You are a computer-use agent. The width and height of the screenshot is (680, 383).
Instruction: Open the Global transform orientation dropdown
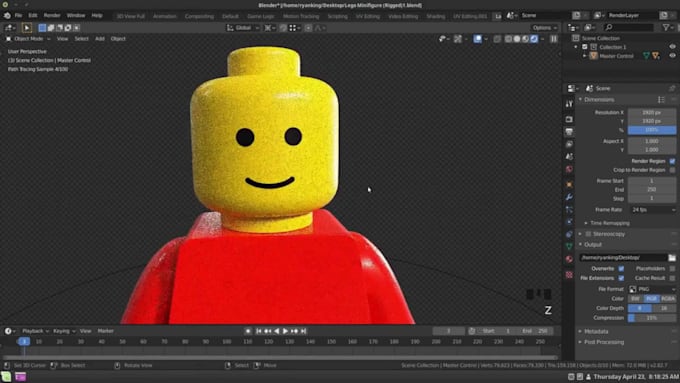(x=243, y=28)
